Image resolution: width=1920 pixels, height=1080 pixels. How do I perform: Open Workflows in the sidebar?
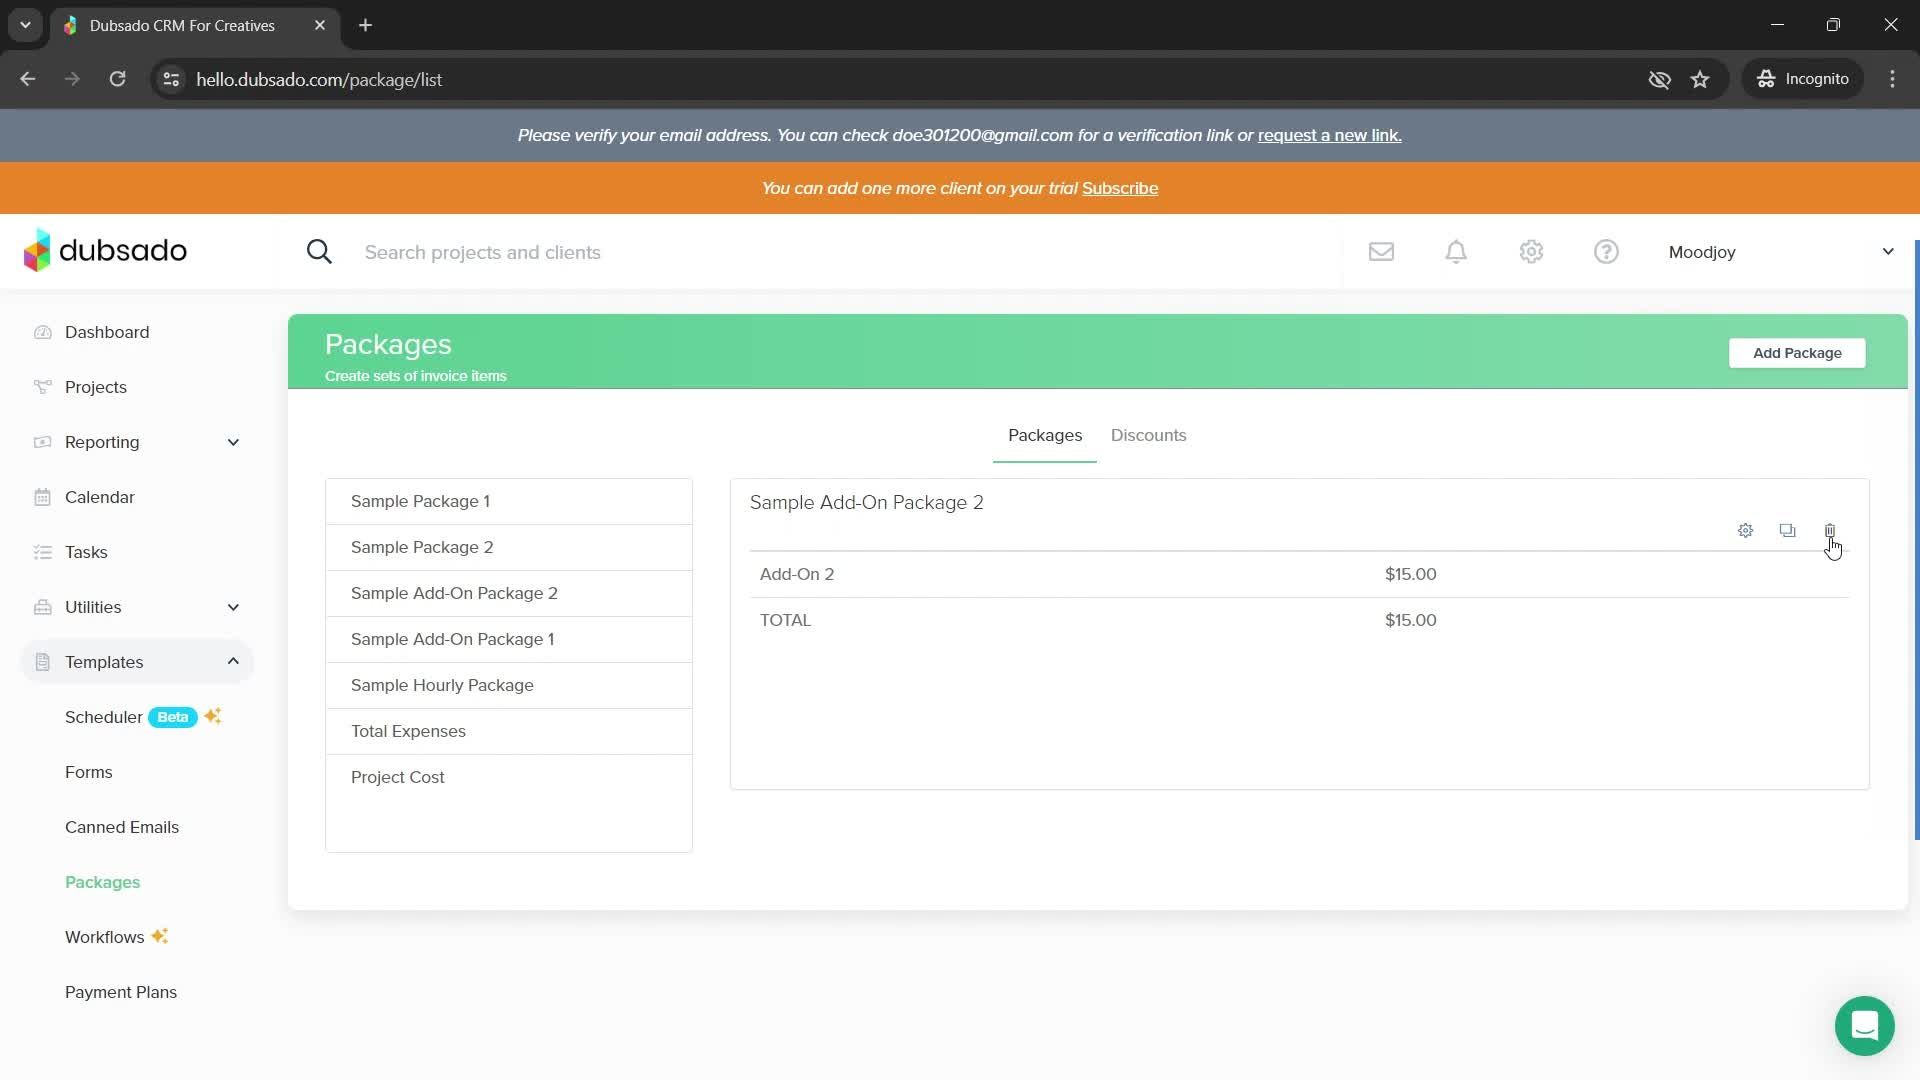click(x=116, y=937)
